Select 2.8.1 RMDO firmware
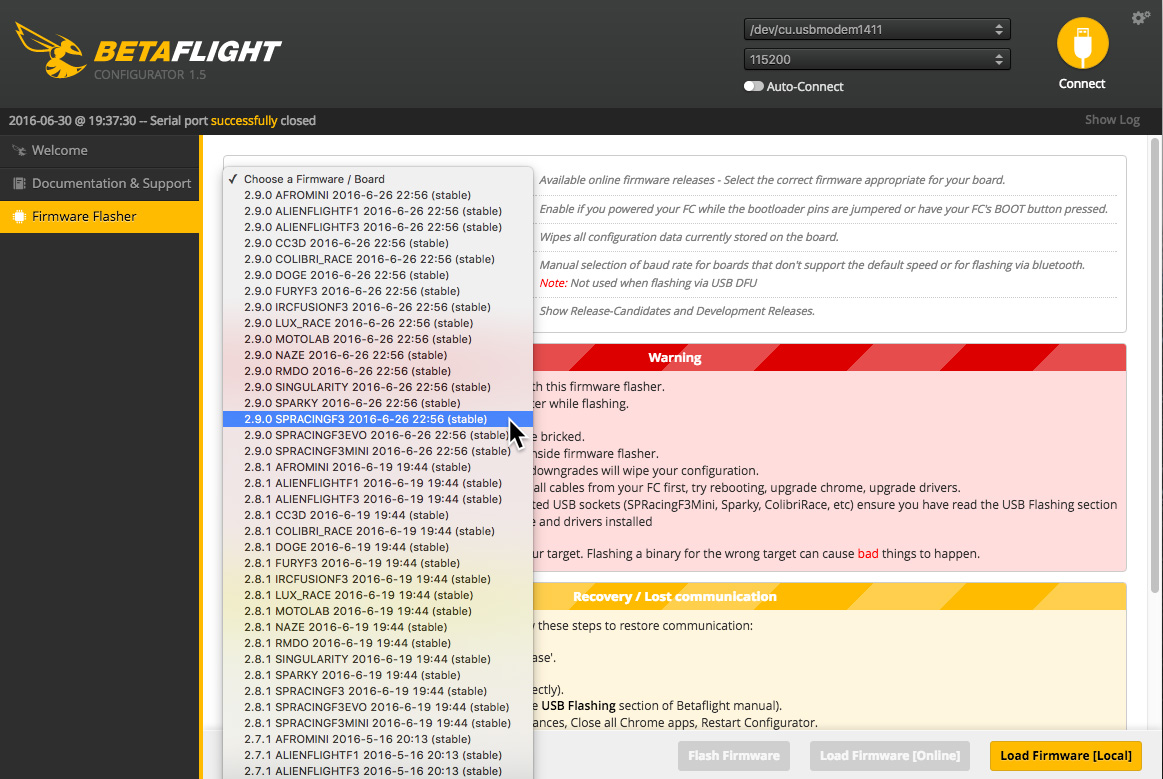The width and height of the screenshot is (1163, 779). coord(378,643)
